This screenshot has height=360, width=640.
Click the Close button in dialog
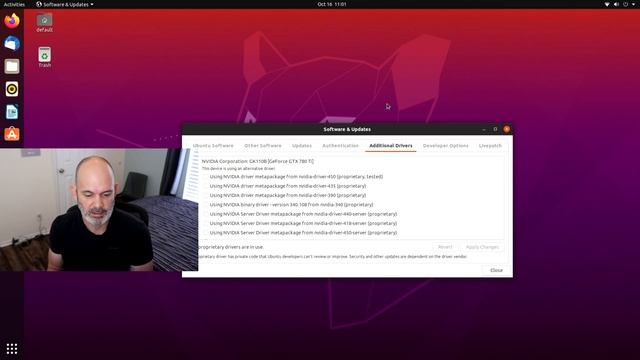coord(496,270)
